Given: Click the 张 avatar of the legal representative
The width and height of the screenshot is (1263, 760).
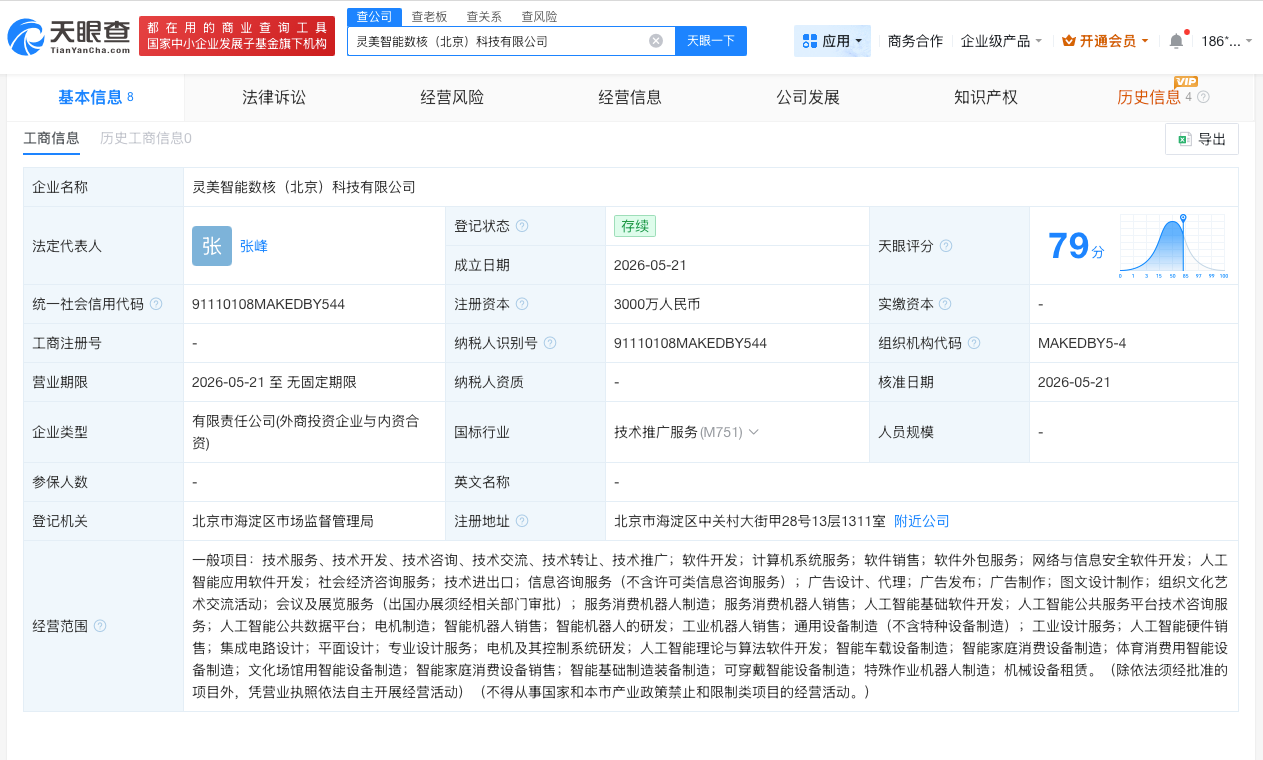Looking at the screenshot, I should click(x=212, y=246).
